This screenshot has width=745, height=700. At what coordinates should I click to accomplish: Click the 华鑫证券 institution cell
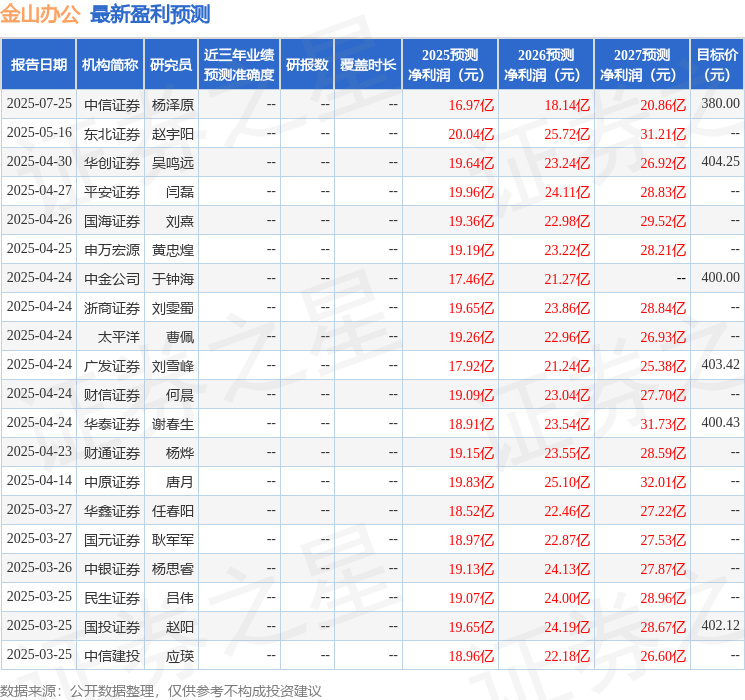pos(112,511)
